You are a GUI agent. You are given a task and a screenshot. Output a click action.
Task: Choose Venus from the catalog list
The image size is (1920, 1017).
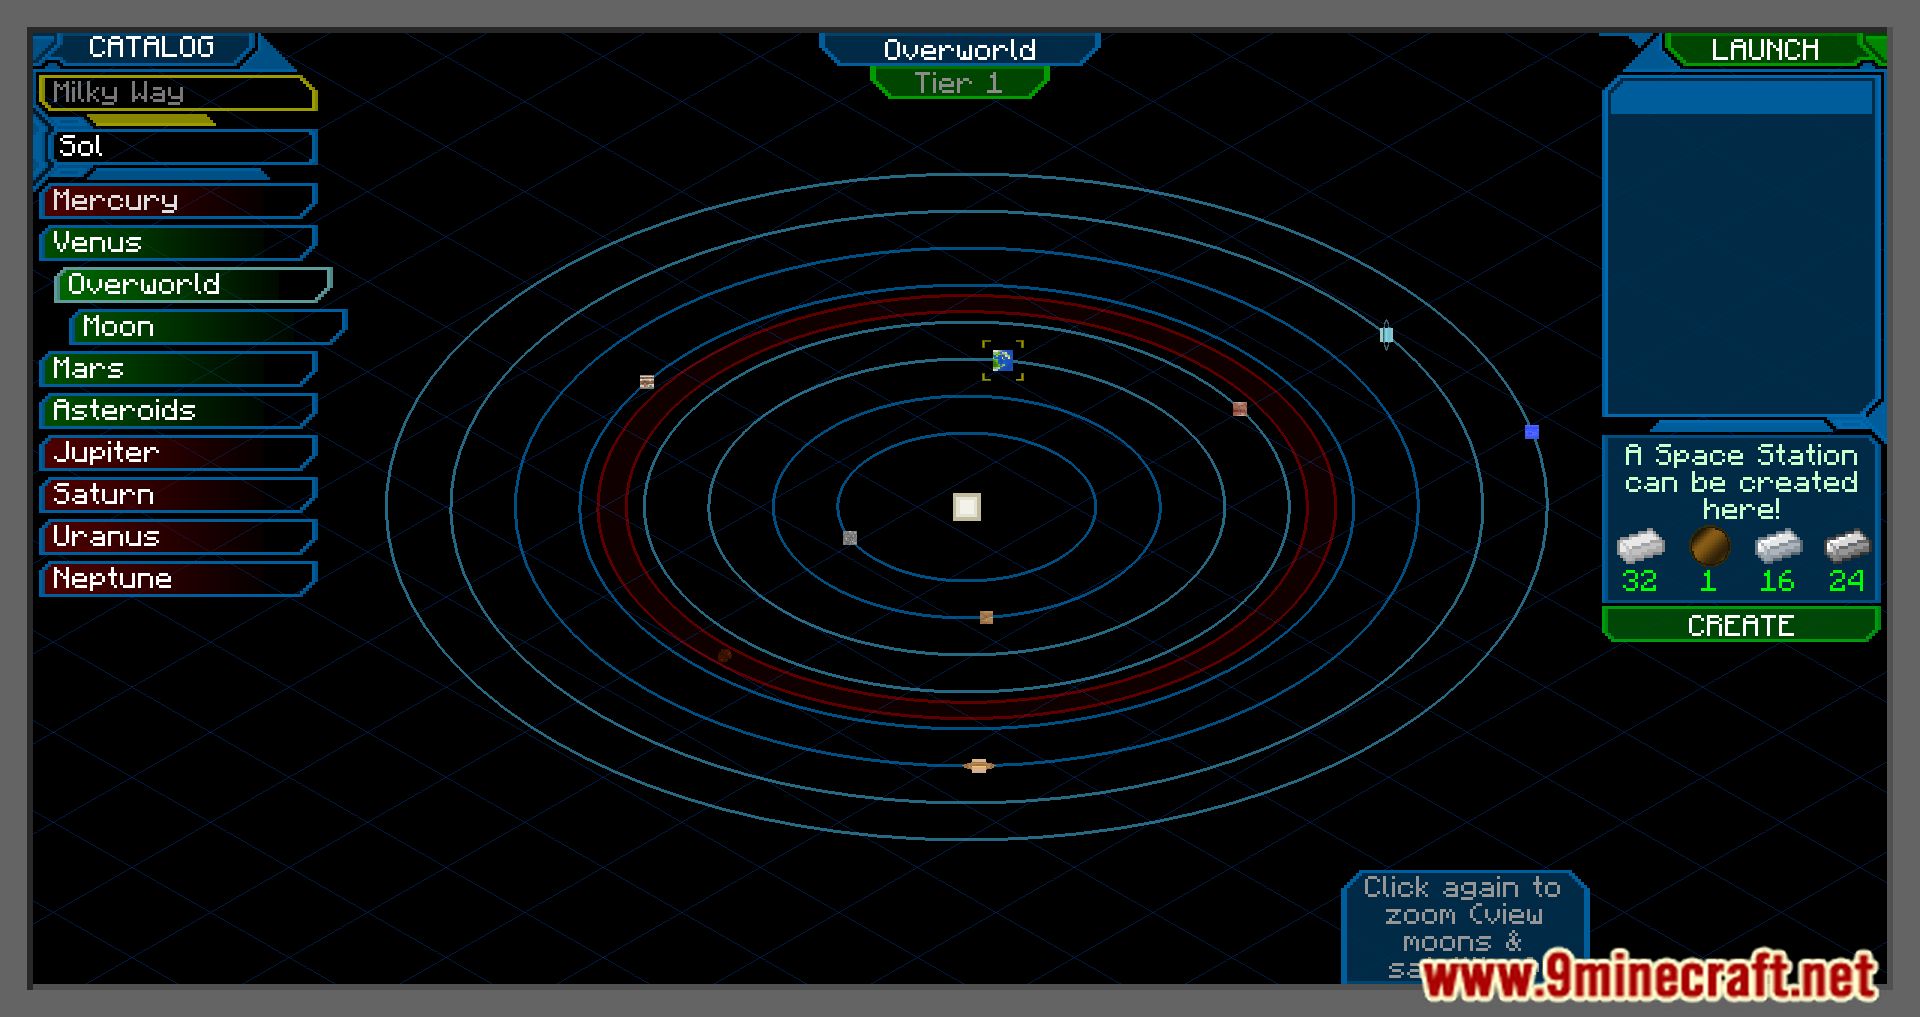[178, 243]
